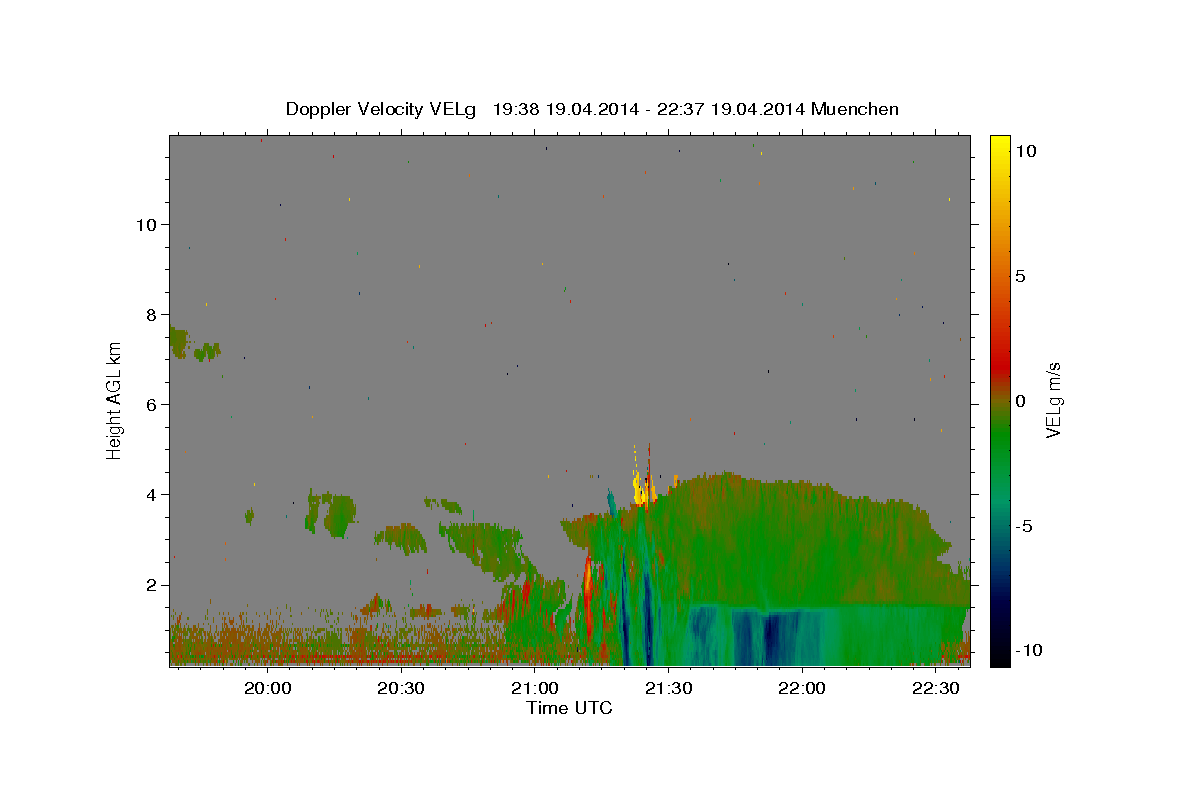Screen dimensions: 1200x800
Task: Click the 'Muenchen' station name in the title
Action: click(x=855, y=109)
